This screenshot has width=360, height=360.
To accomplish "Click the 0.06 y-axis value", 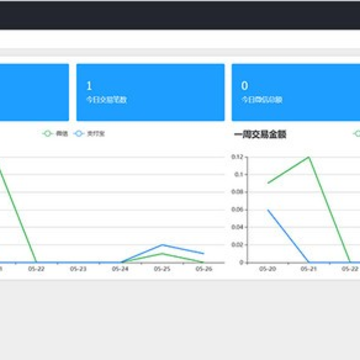I will click(x=238, y=210).
